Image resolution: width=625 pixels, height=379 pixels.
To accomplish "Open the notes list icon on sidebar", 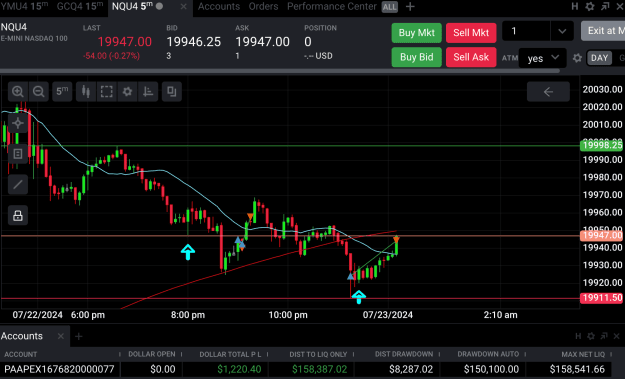I will point(18,154).
